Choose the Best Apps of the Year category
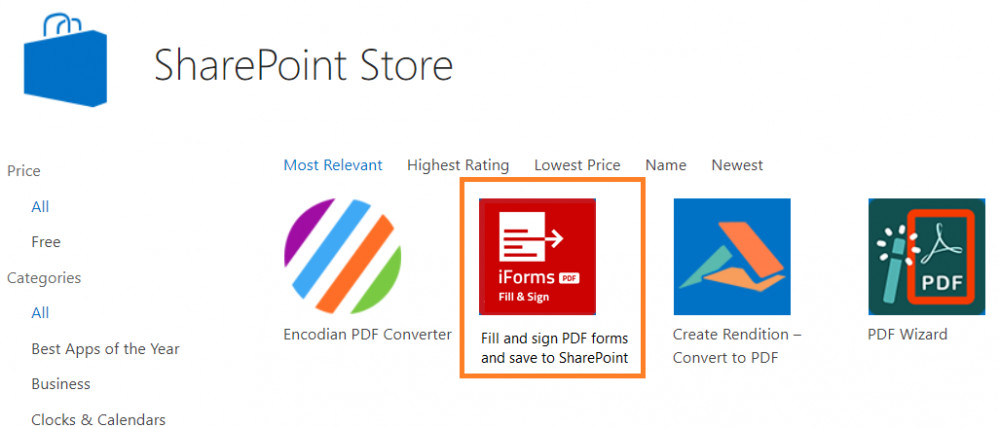Viewport: 1000px width, 428px height. (105, 349)
